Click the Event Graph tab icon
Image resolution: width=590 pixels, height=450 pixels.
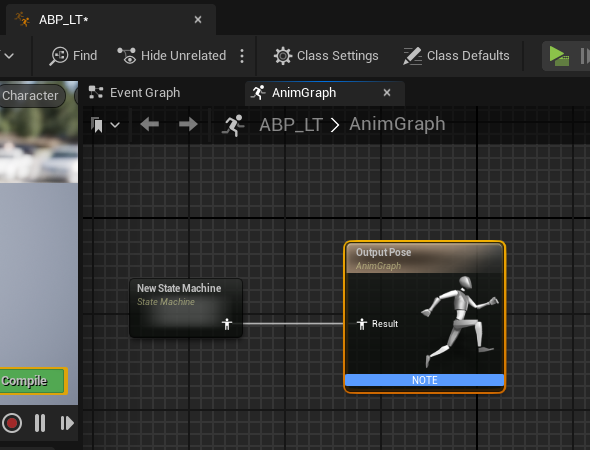[96, 92]
